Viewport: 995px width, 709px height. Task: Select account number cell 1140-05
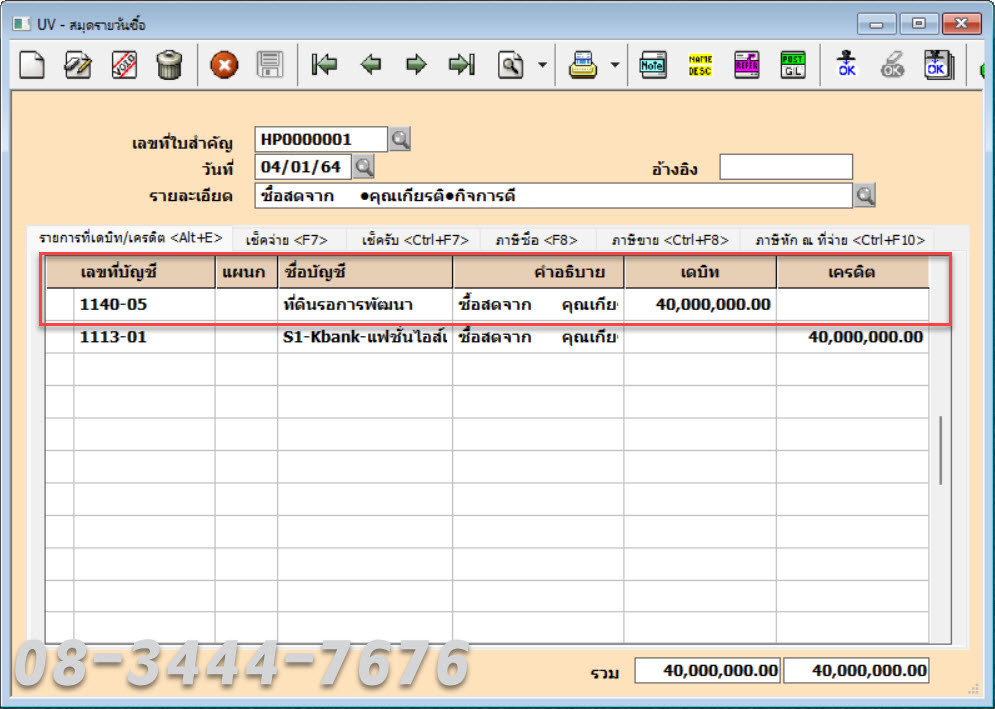[144, 305]
